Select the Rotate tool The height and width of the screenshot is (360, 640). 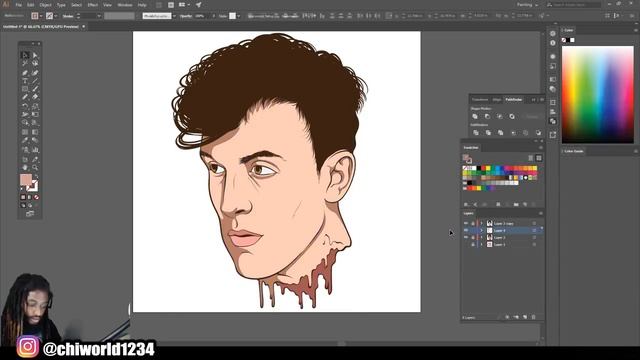25,106
